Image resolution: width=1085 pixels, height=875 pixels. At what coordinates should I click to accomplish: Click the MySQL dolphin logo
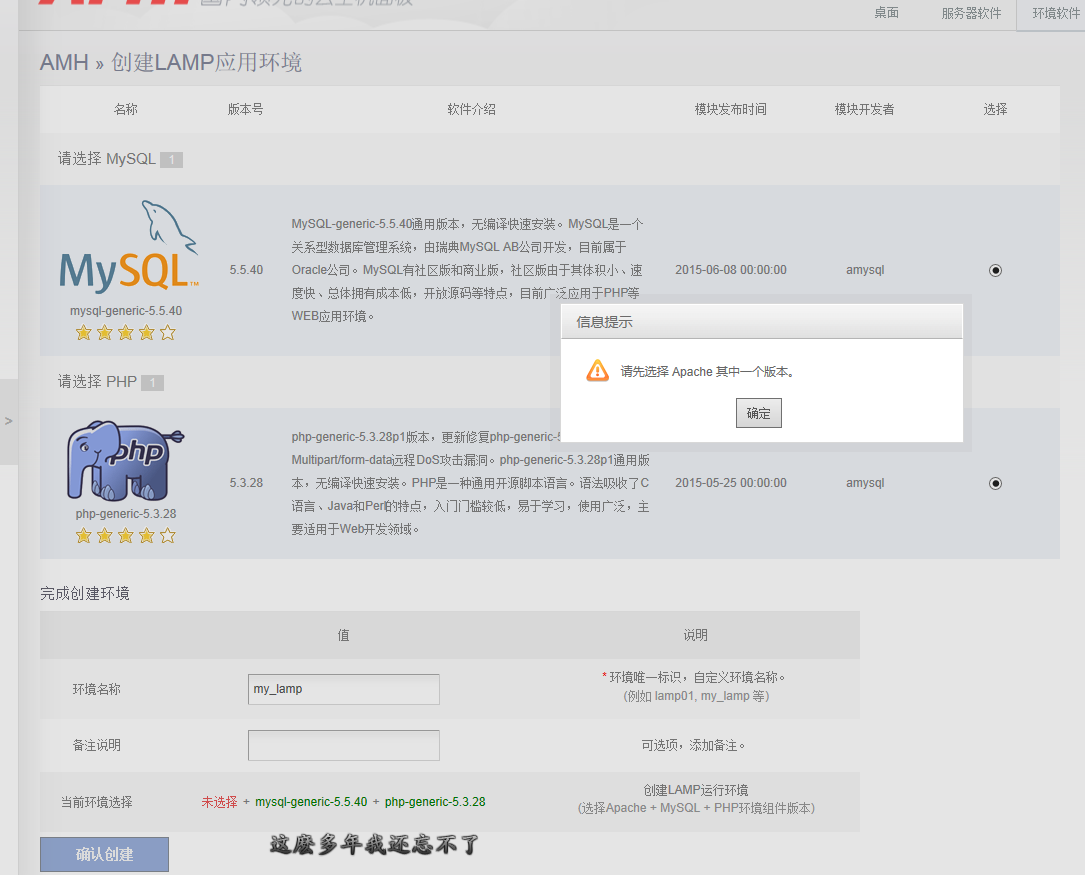pyautogui.click(x=128, y=248)
